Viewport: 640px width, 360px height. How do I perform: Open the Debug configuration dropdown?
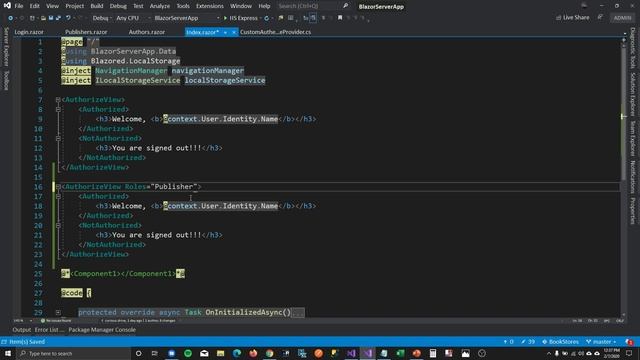[102, 18]
